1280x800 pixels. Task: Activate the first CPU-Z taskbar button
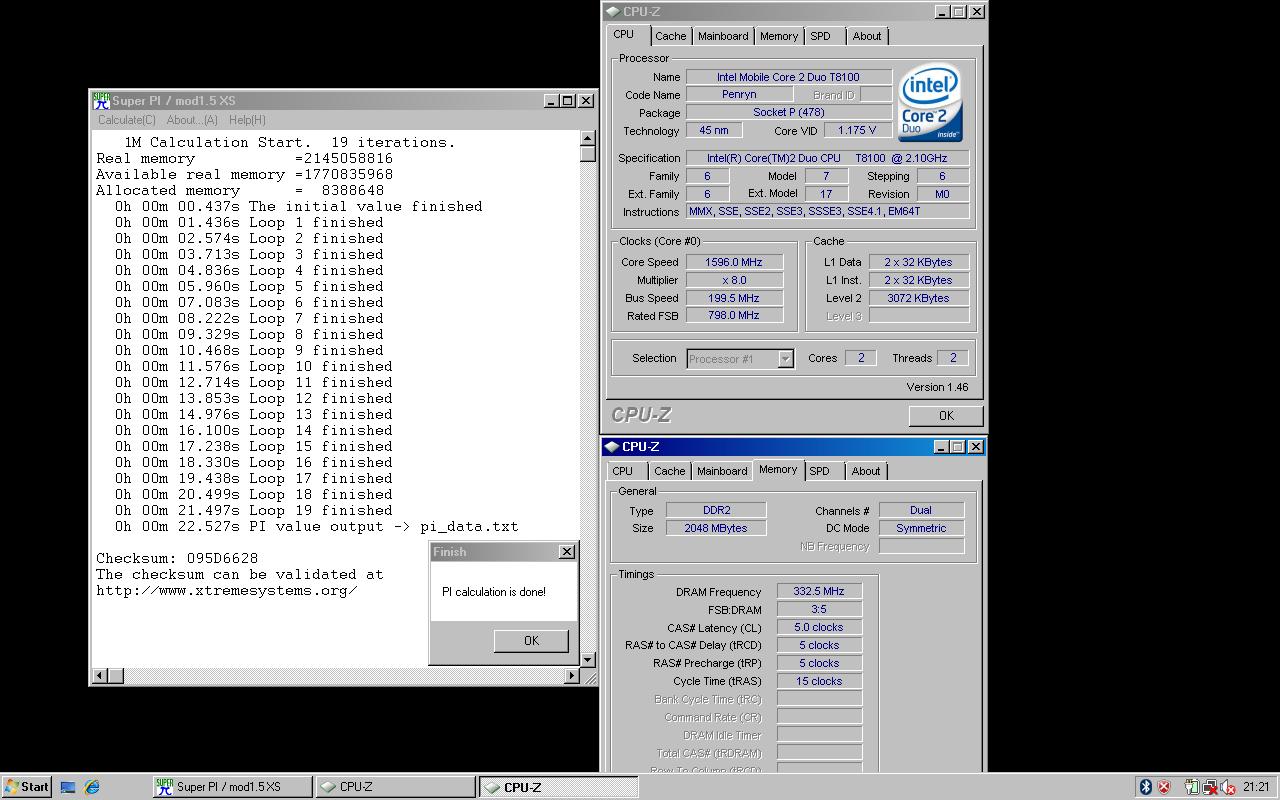pyautogui.click(x=395, y=787)
